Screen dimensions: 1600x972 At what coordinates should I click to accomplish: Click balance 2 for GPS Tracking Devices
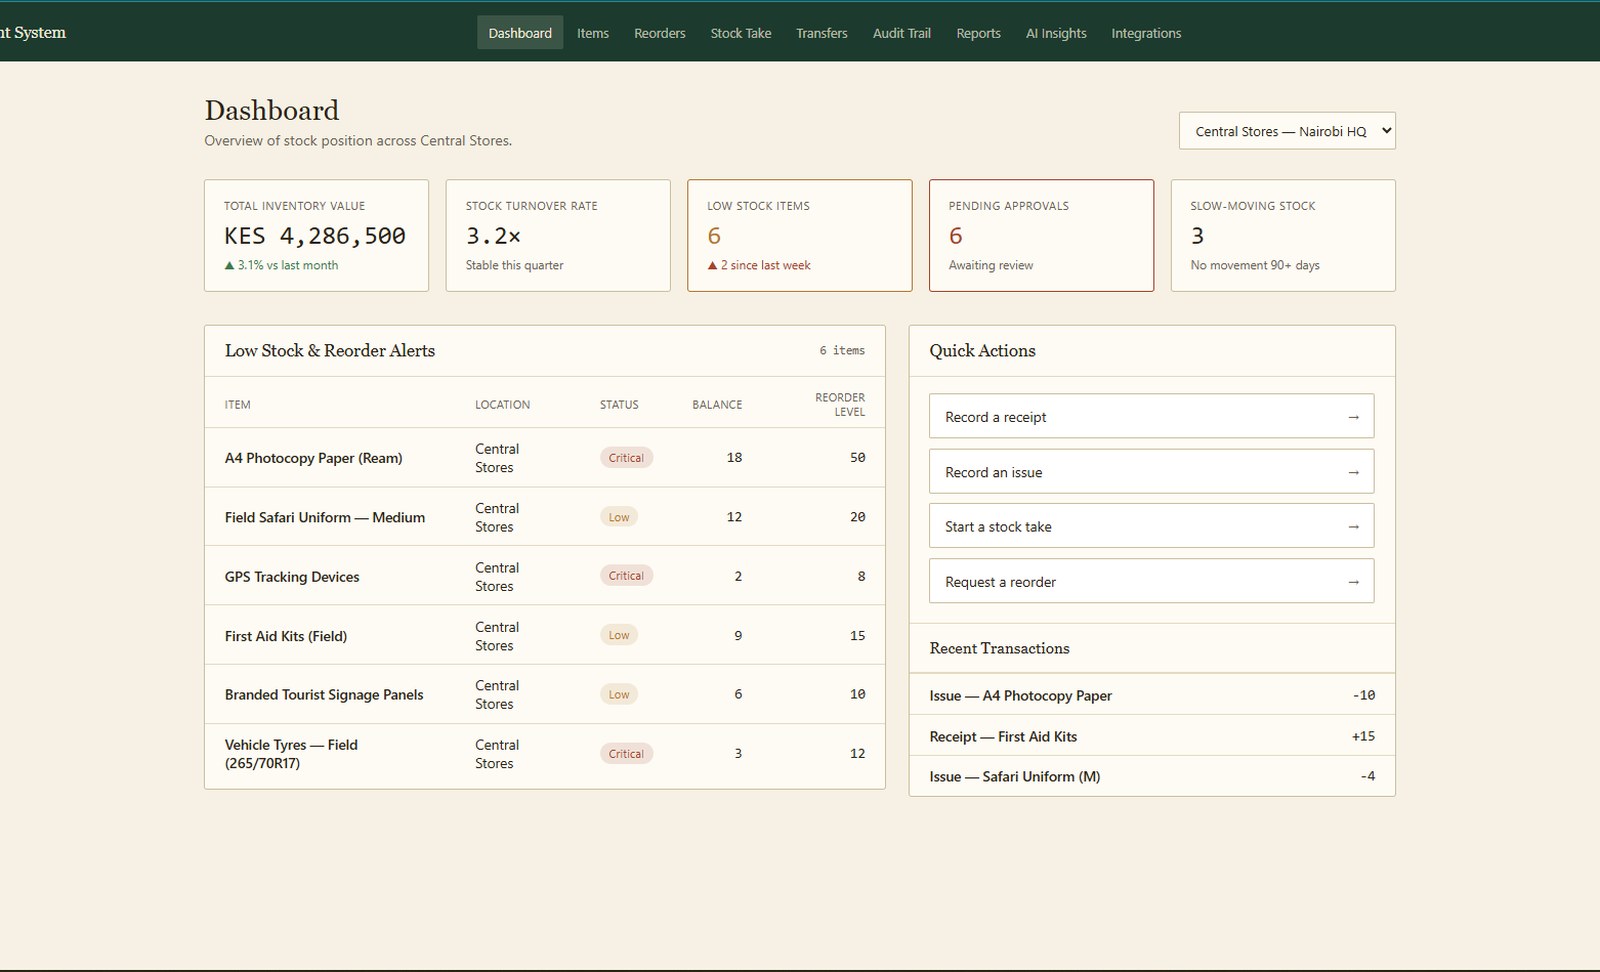pos(738,576)
